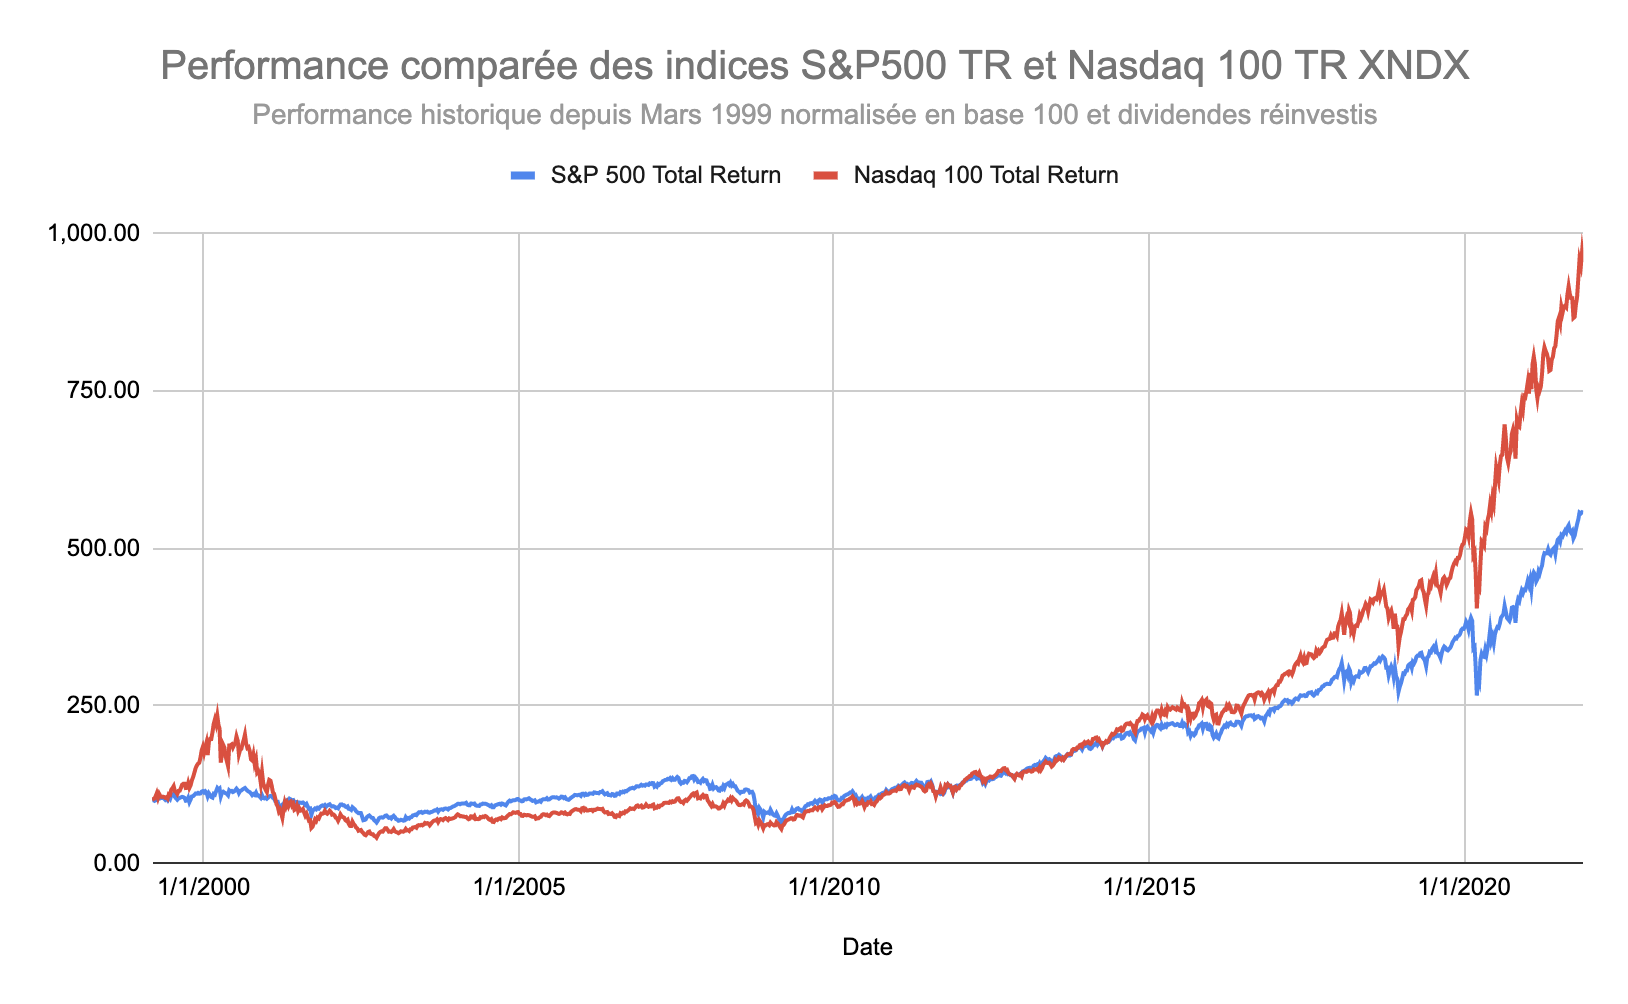Select the 'Nasdaq 100 Total Return' legend label
This screenshot has height=1004, width=1628.
[985, 176]
